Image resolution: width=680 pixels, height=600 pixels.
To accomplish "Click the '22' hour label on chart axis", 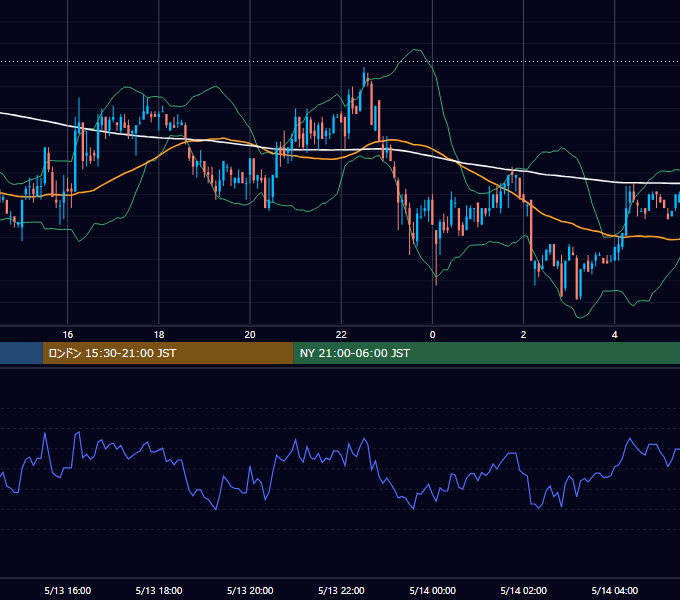I will pyautogui.click(x=341, y=335).
